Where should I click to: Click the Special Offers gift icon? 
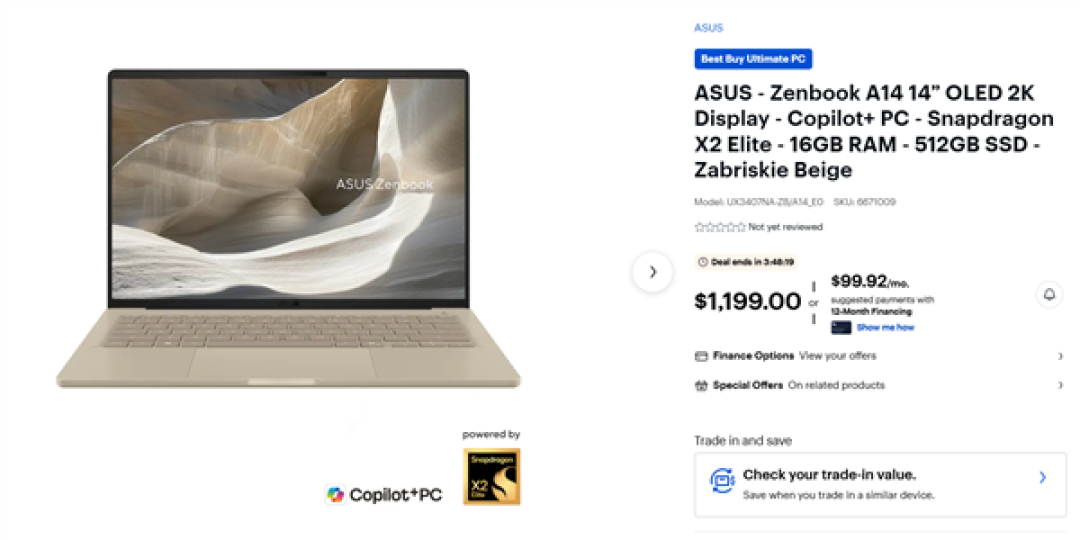click(x=701, y=386)
